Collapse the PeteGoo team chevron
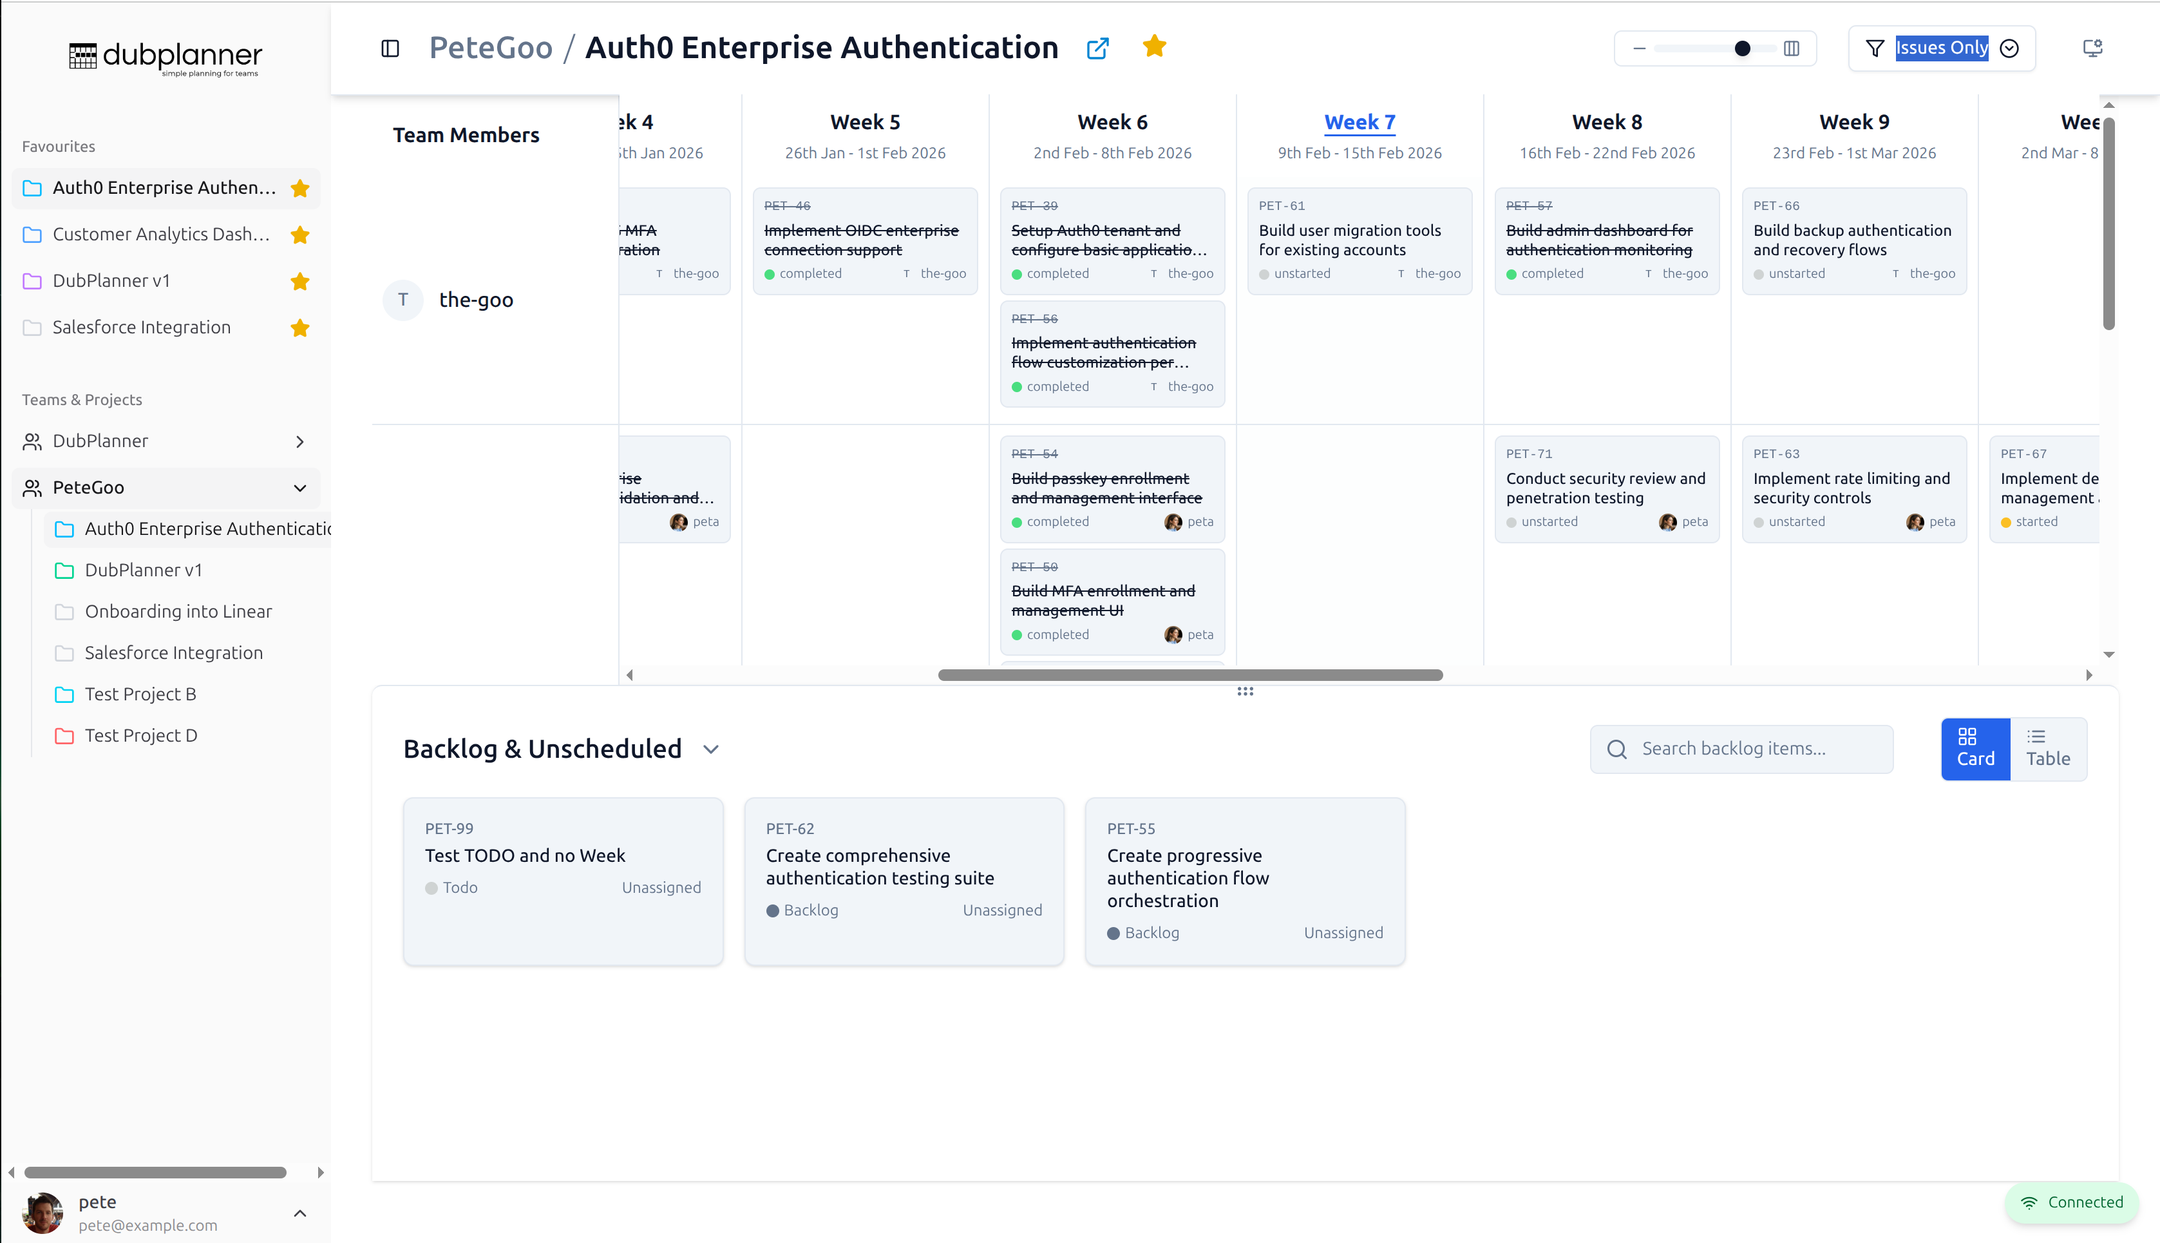Image resolution: width=2160 pixels, height=1243 pixels. [299, 488]
